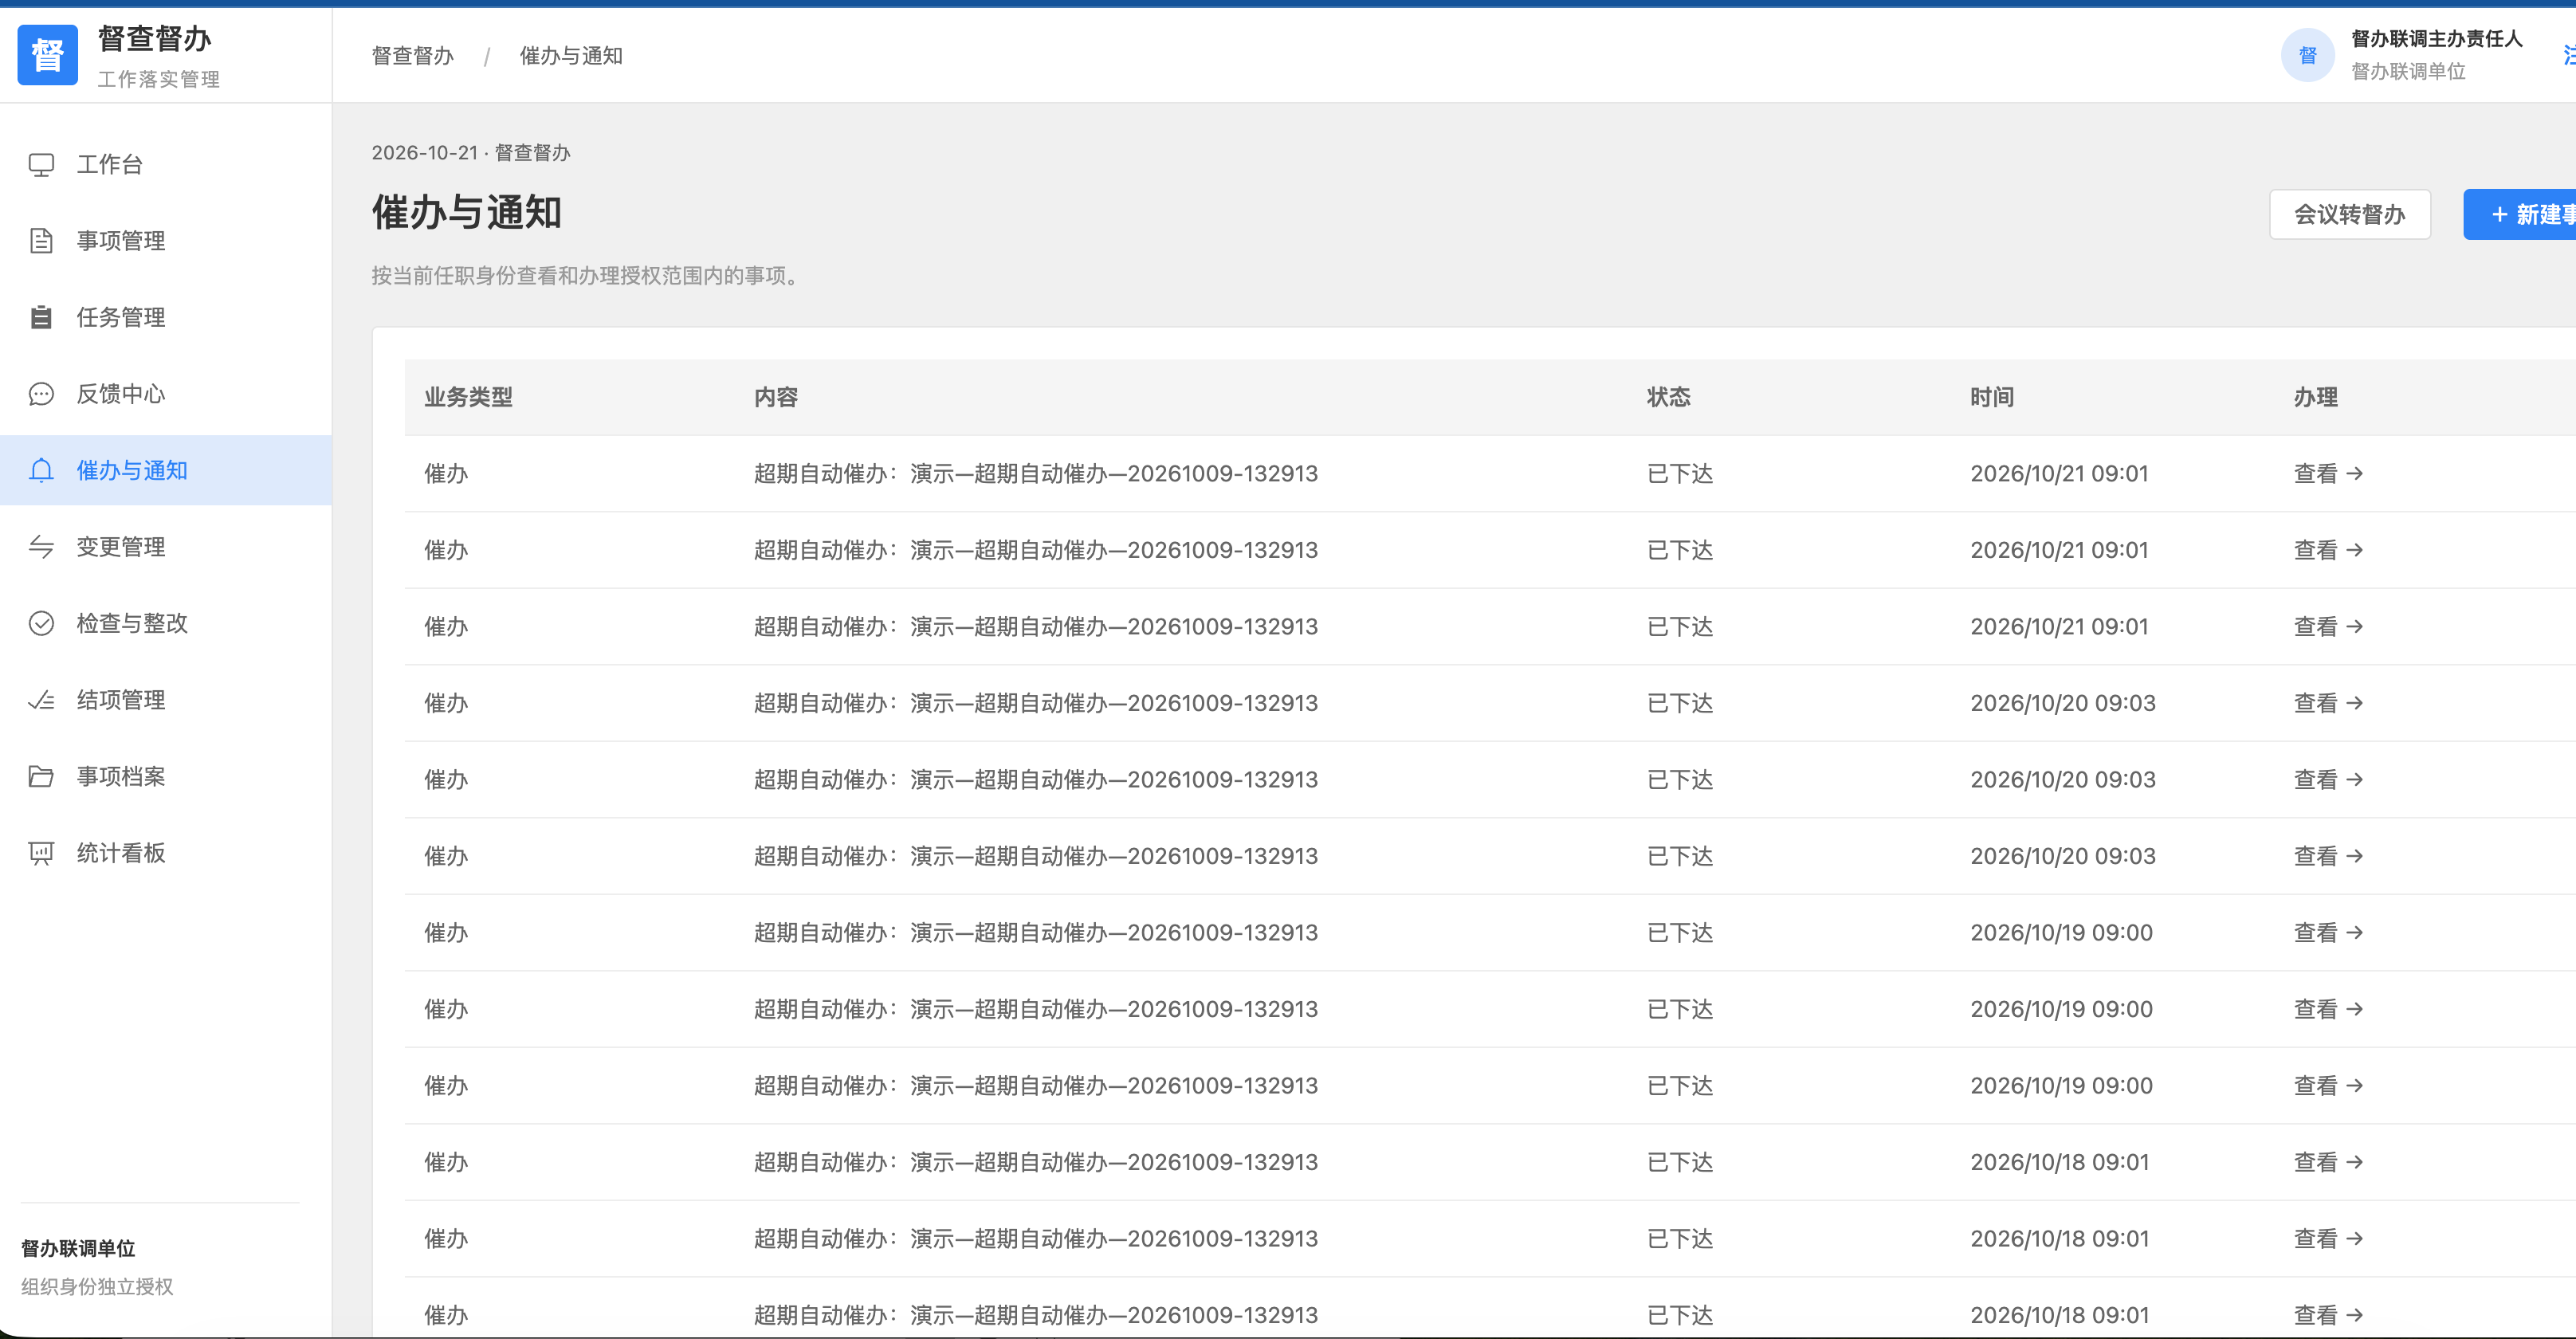Click the 检查与整改 check-circle icon
2576x1339 pixels.
41,623
